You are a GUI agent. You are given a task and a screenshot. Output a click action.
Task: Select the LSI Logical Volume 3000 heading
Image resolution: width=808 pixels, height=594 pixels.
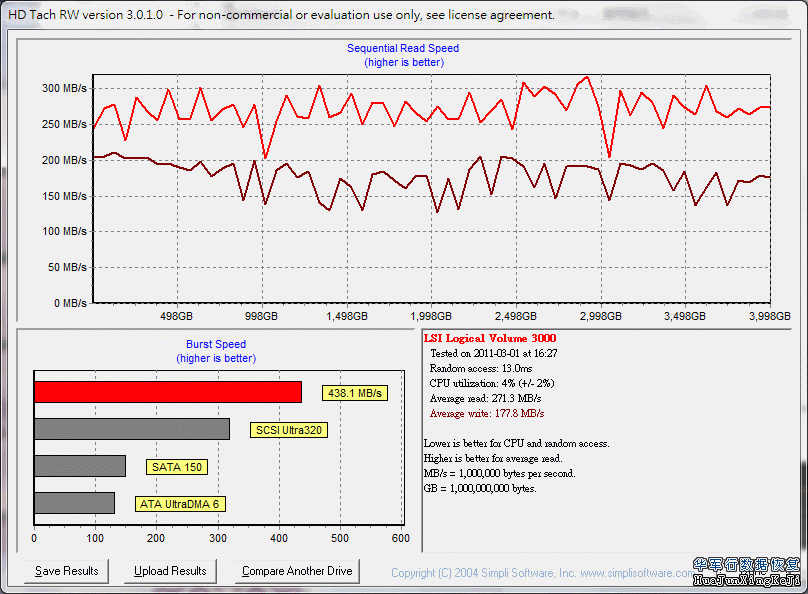pyautogui.click(x=490, y=339)
